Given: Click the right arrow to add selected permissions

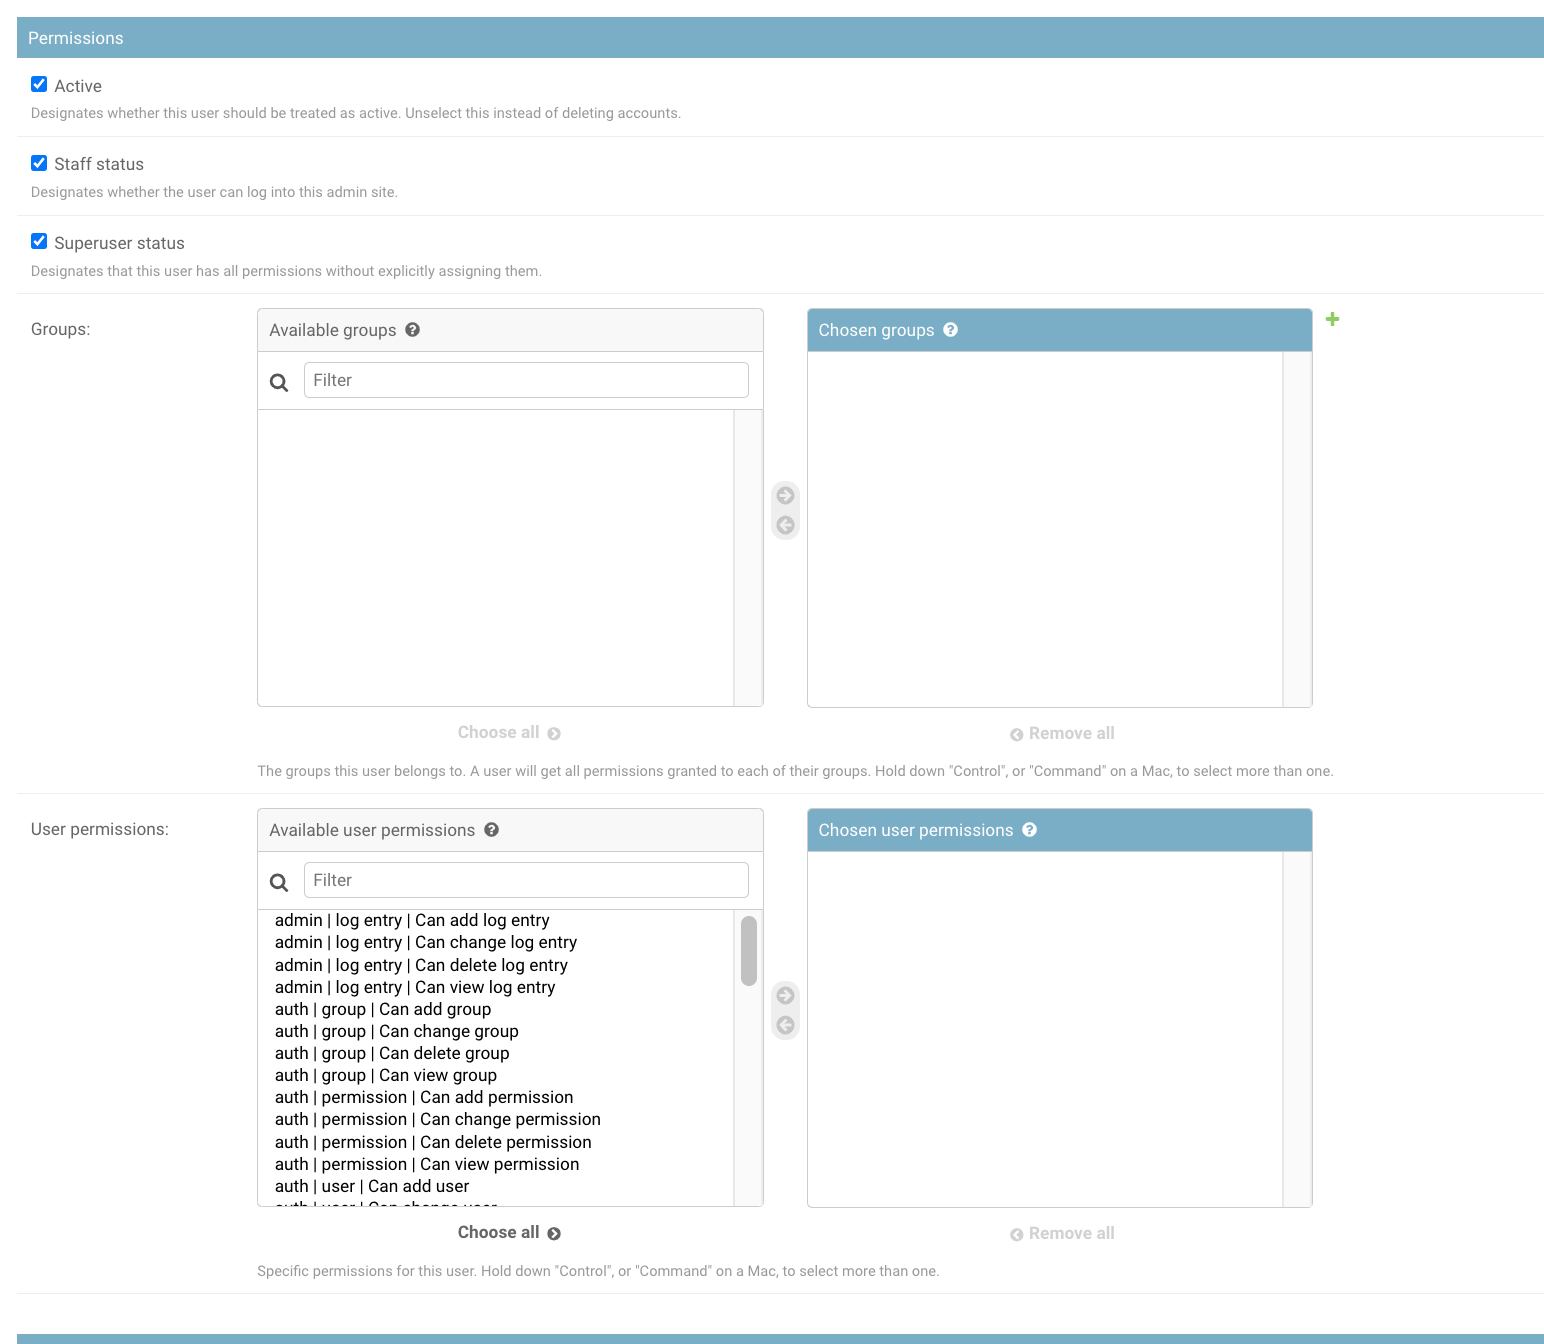Looking at the screenshot, I should click(x=785, y=995).
